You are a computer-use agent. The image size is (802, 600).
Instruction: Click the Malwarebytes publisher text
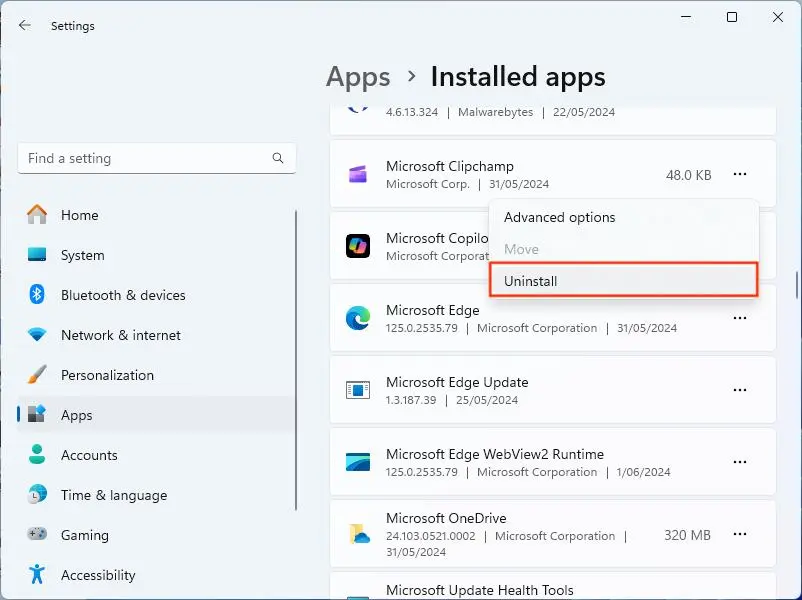pos(495,112)
